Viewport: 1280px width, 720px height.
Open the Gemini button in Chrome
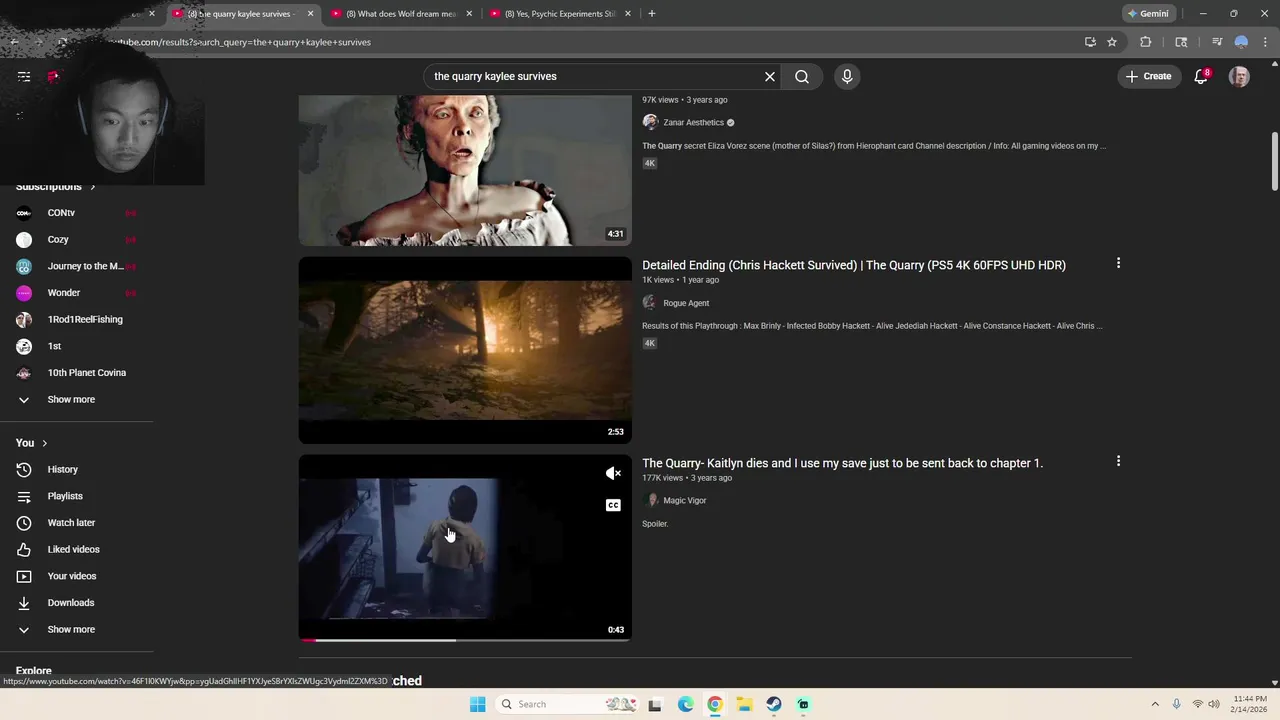(x=1148, y=14)
